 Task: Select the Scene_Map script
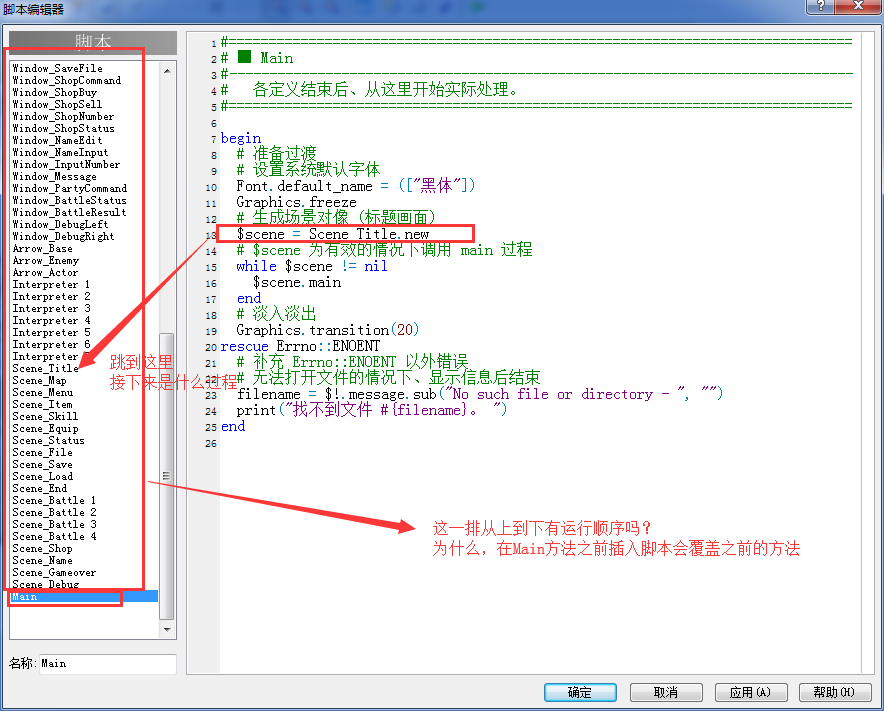39,381
